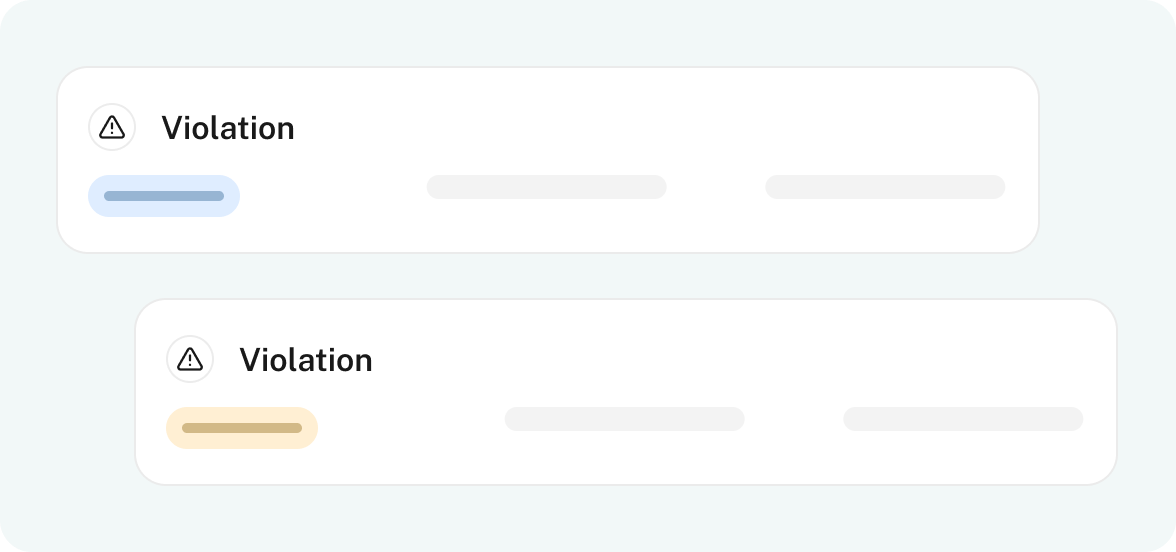The height and width of the screenshot is (552, 1176).
Task: Click middle gray placeholder bar in bottom card
Action: 625,419
